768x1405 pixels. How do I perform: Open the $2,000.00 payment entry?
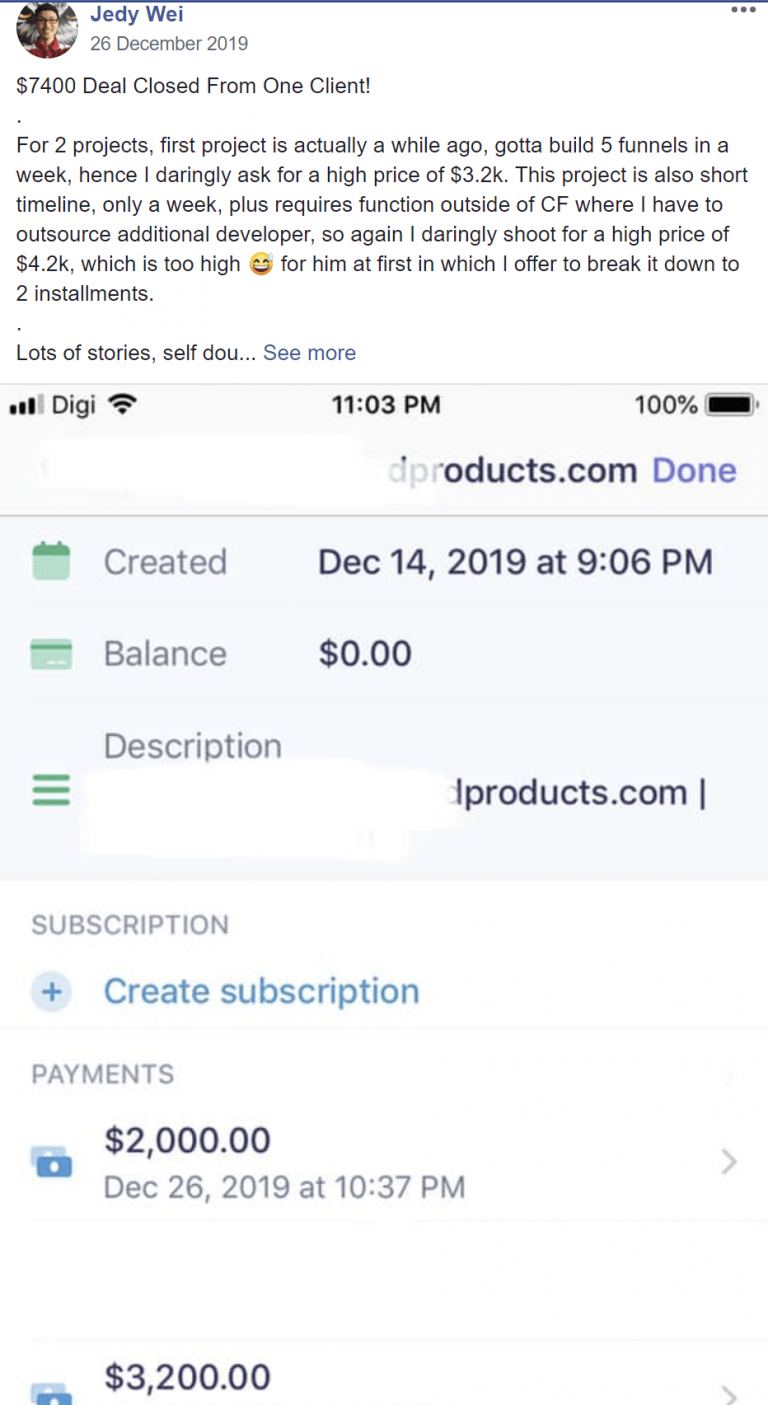[x=384, y=1162]
